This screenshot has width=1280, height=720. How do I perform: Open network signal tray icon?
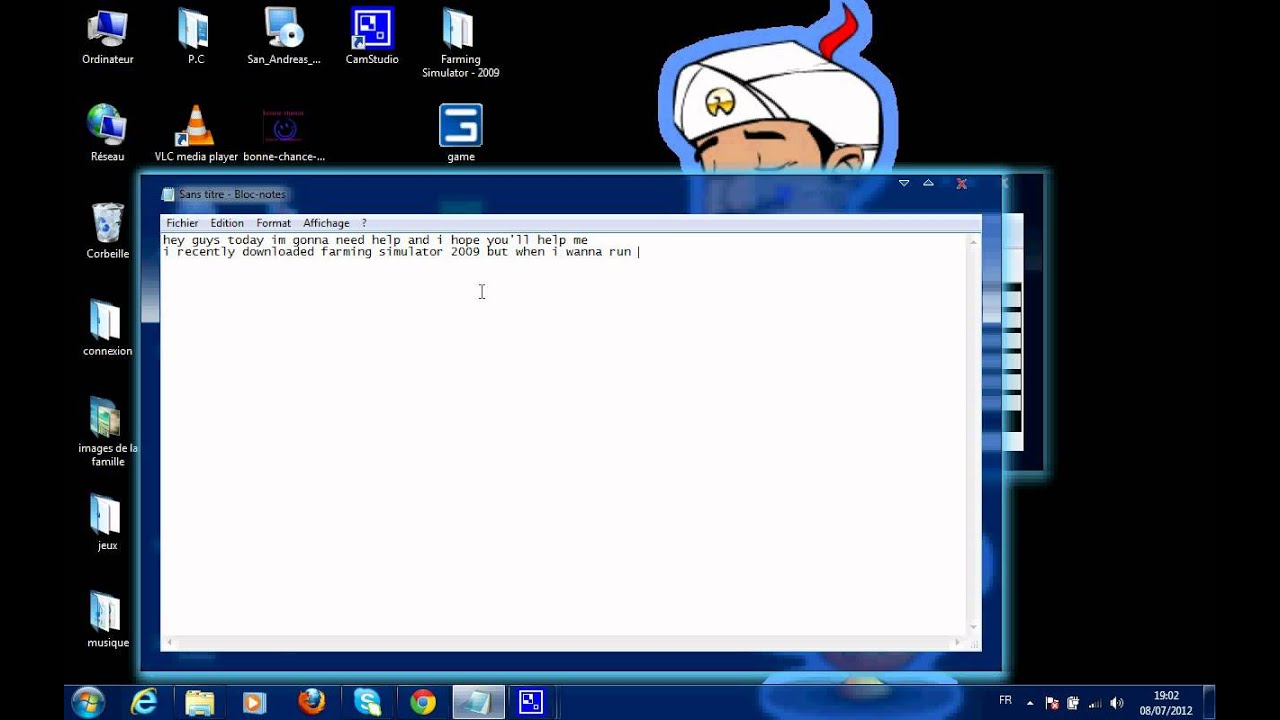click(x=1094, y=703)
